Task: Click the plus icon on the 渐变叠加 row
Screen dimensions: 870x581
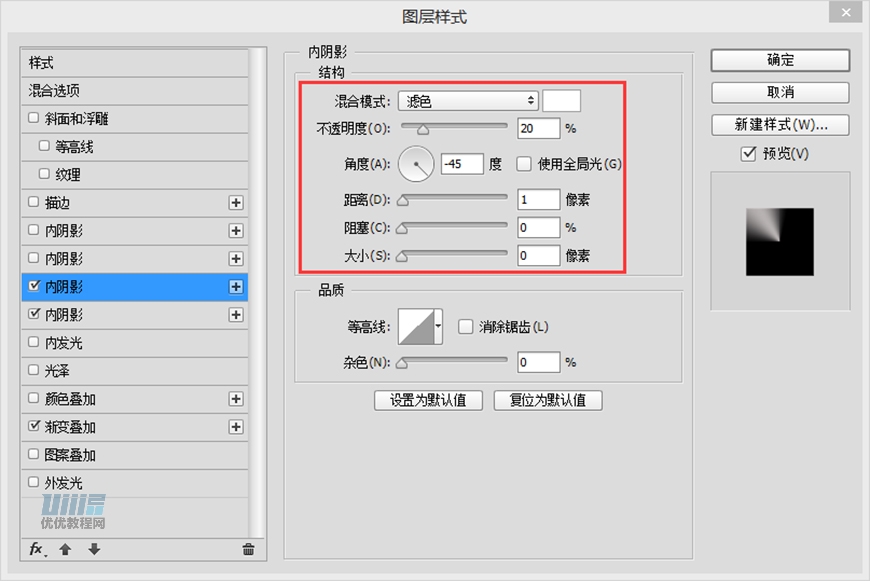Action: point(236,427)
